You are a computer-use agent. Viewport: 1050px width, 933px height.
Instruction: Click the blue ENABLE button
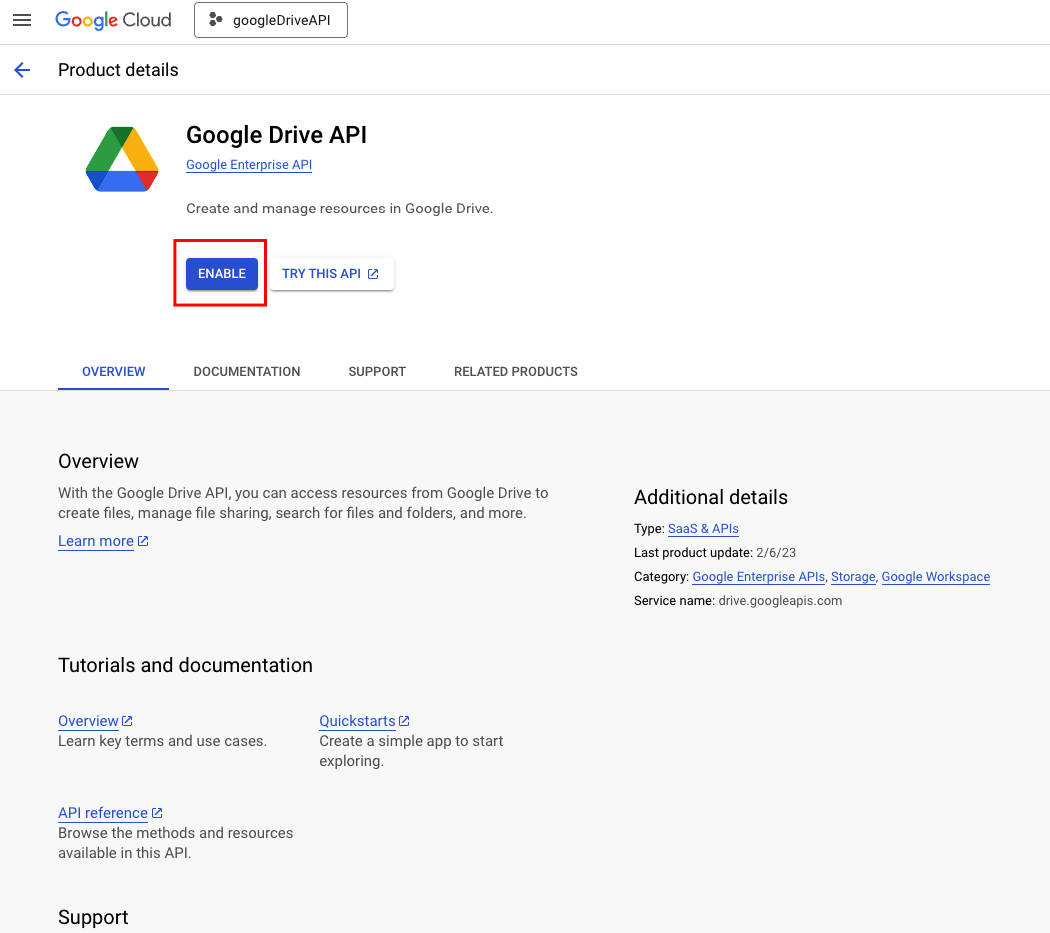coord(222,274)
